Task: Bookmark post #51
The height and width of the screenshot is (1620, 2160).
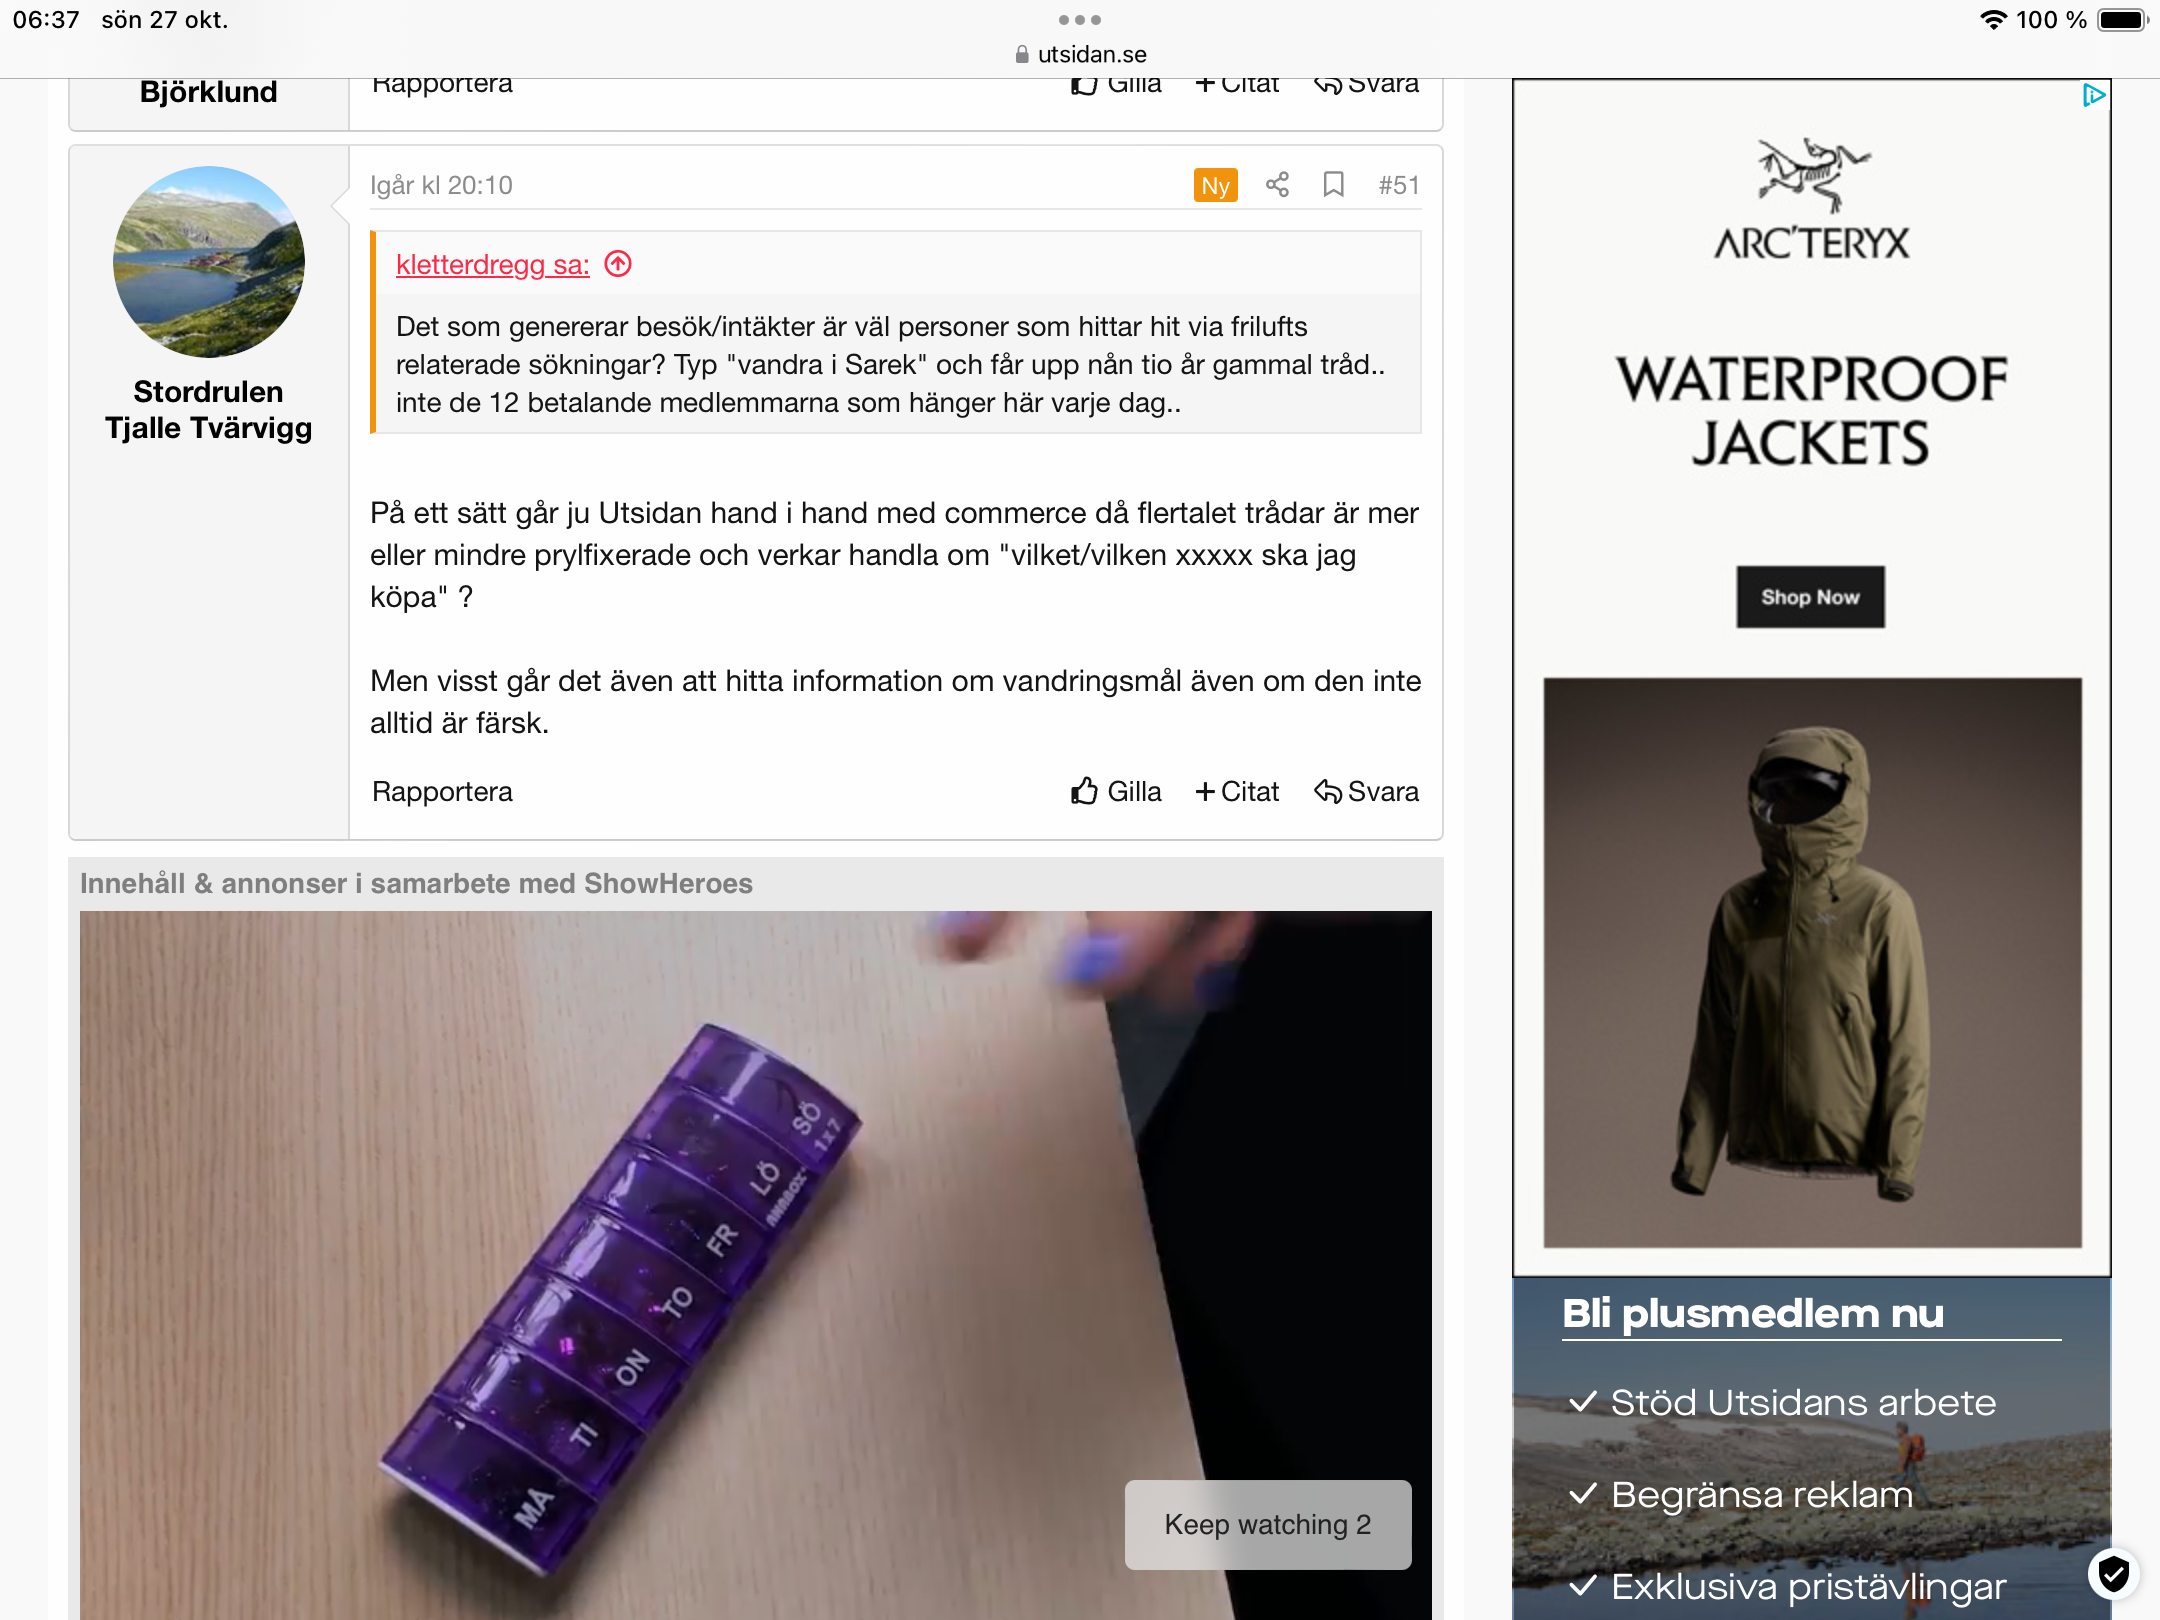Action: [1333, 185]
